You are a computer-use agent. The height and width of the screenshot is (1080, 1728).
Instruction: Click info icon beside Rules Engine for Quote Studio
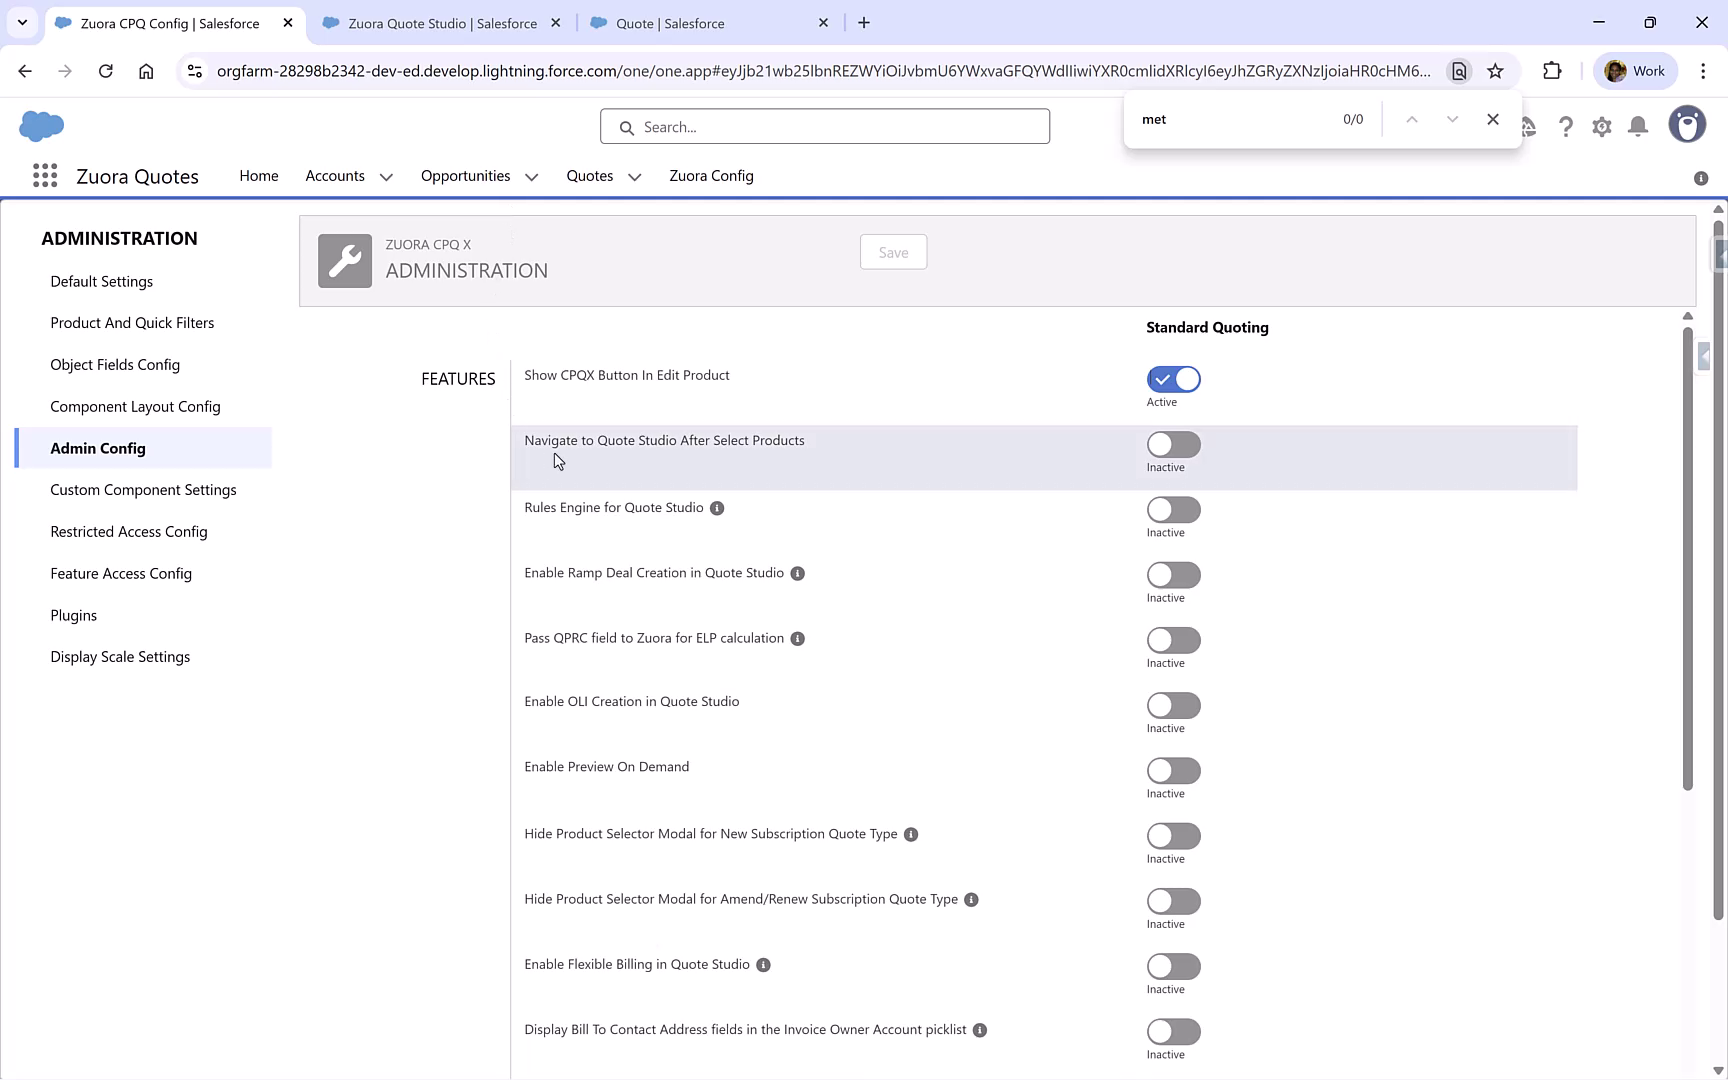pos(716,508)
